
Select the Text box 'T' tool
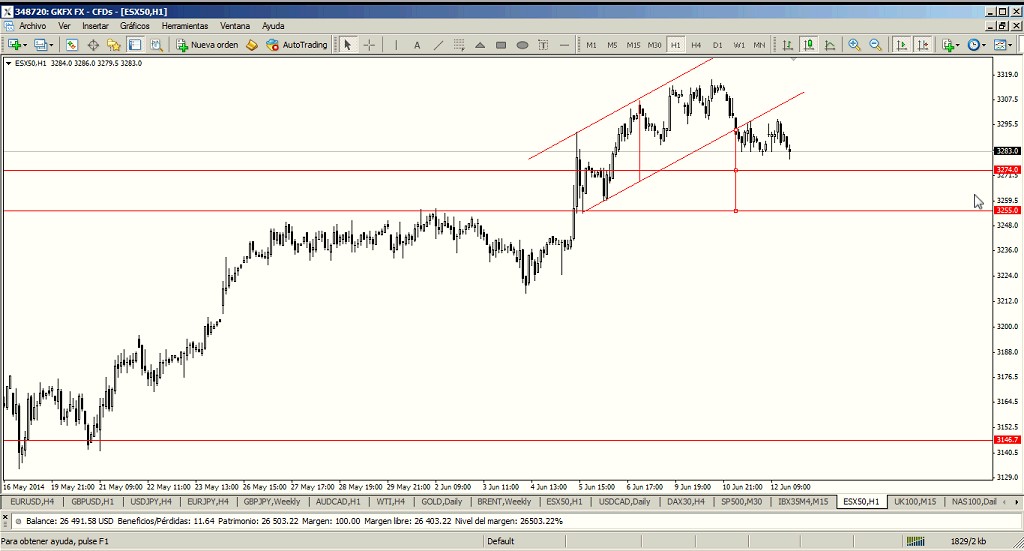[543, 44]
